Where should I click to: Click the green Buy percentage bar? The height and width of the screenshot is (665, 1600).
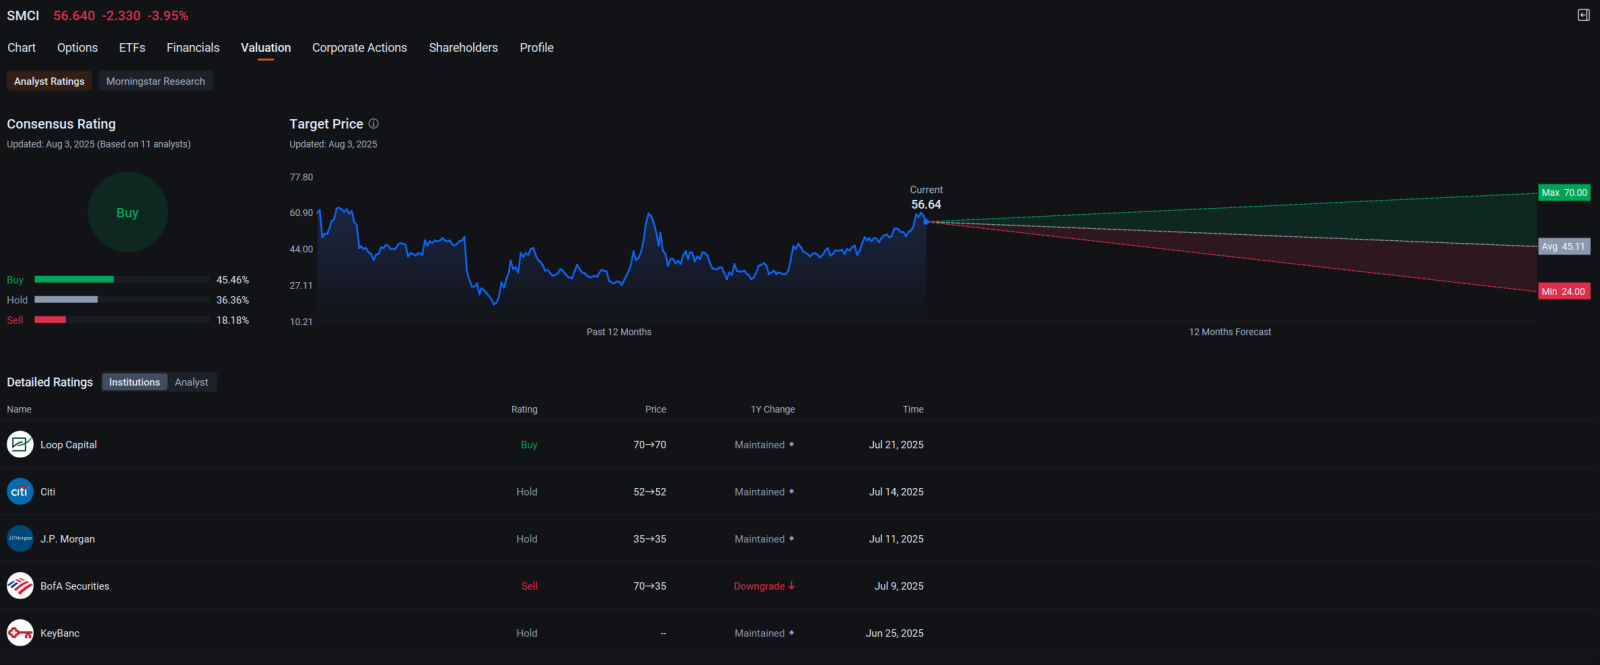(74, 279)
